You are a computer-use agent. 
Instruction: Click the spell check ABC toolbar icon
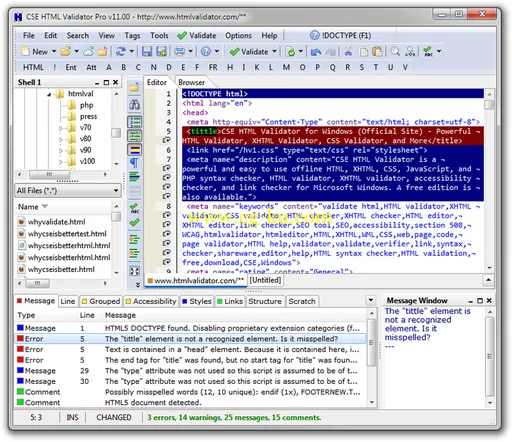tap(428, 51)
